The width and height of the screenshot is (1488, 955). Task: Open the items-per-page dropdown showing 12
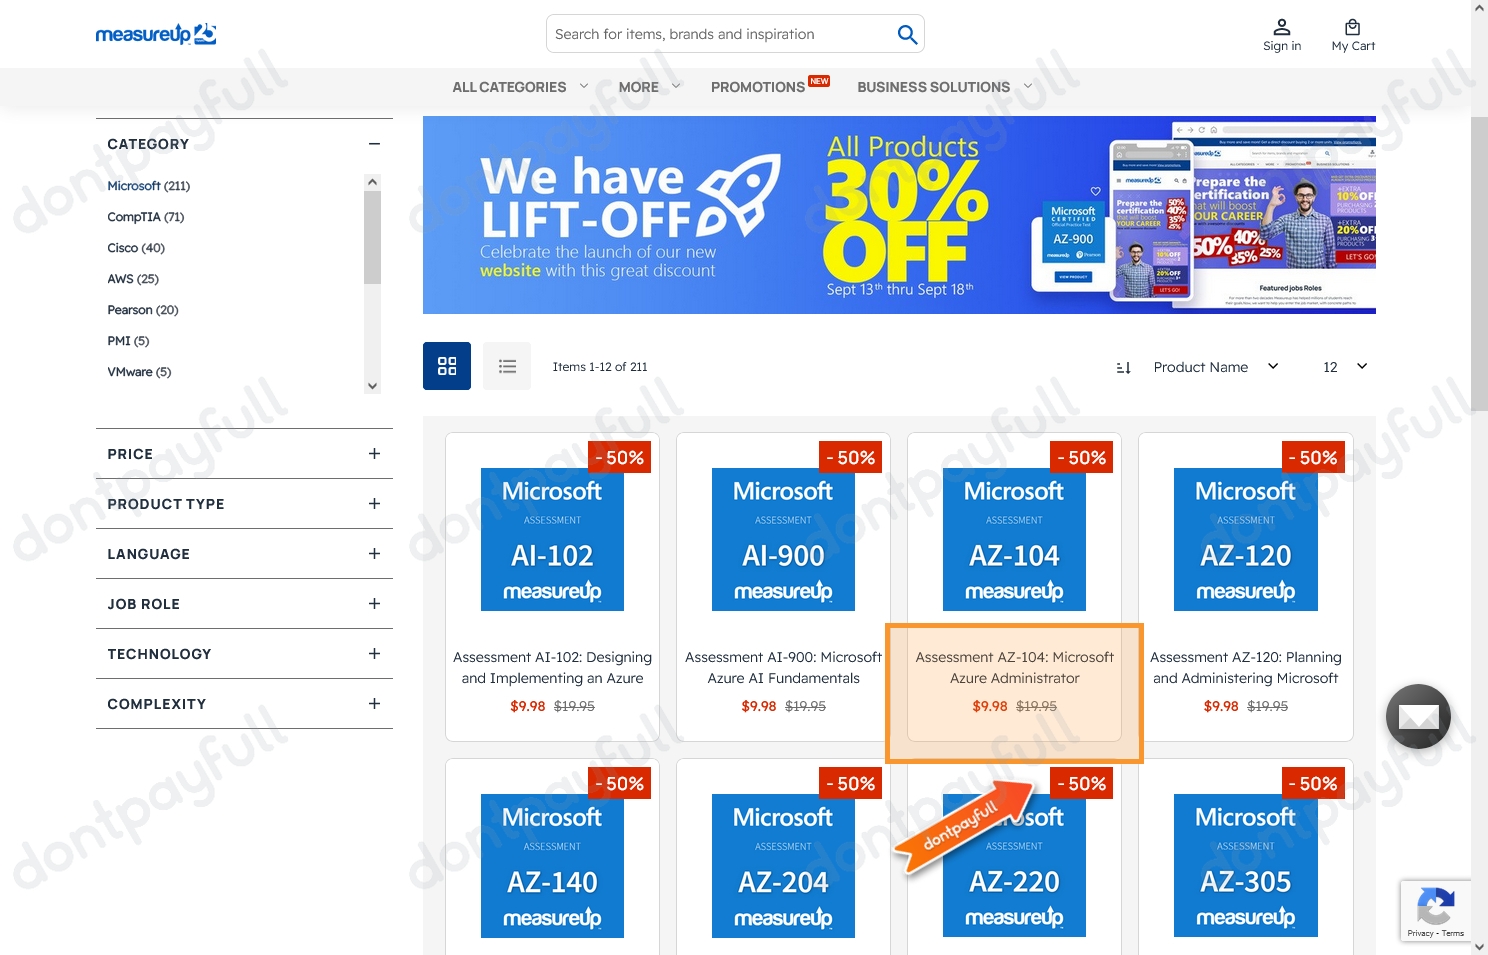click(1344, 367)
